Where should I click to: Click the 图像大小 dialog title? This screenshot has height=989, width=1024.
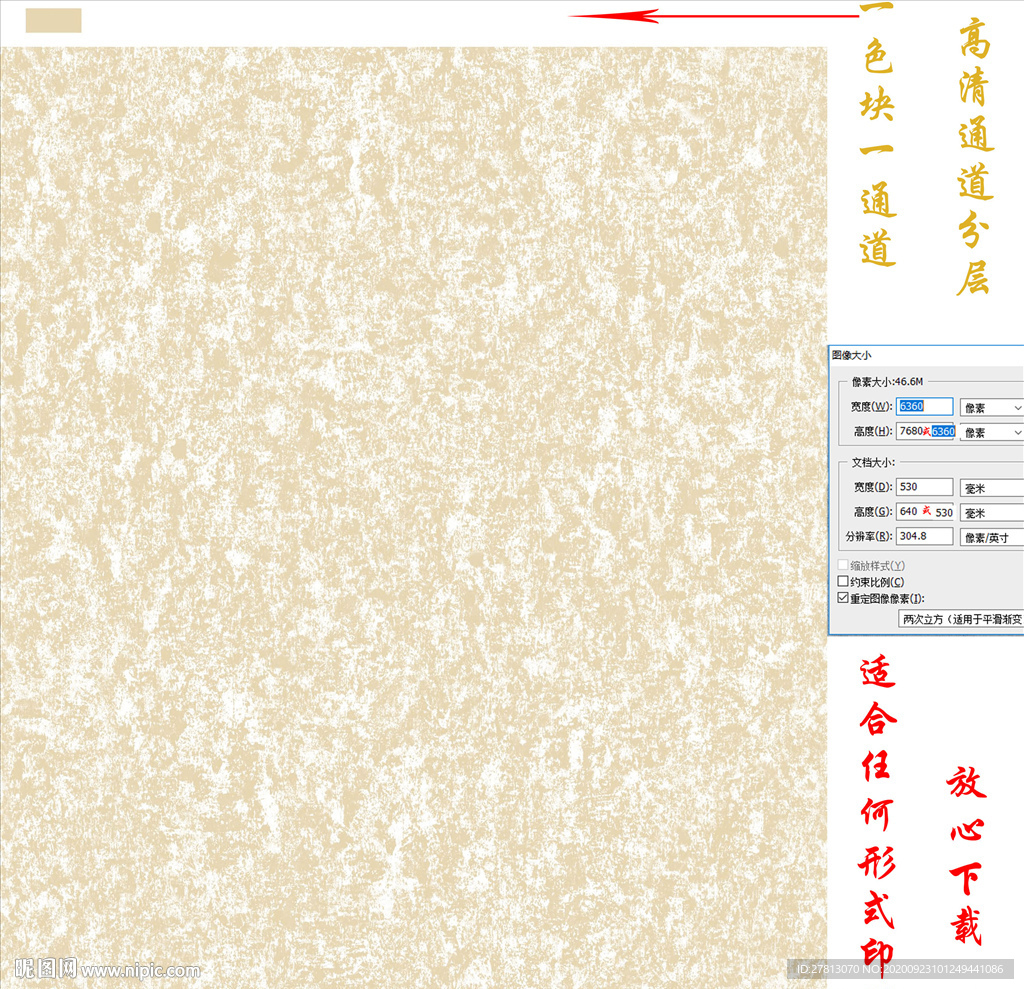pos(851,355)
